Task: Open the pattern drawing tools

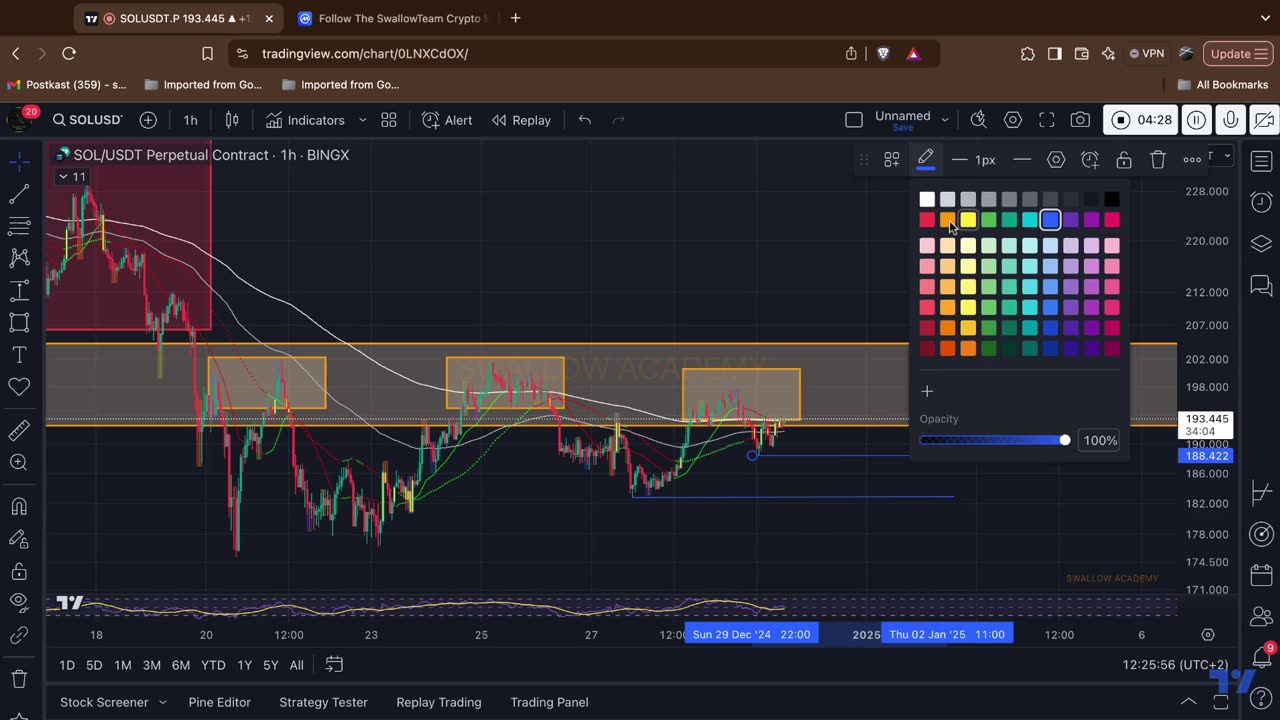Action: 19,258
